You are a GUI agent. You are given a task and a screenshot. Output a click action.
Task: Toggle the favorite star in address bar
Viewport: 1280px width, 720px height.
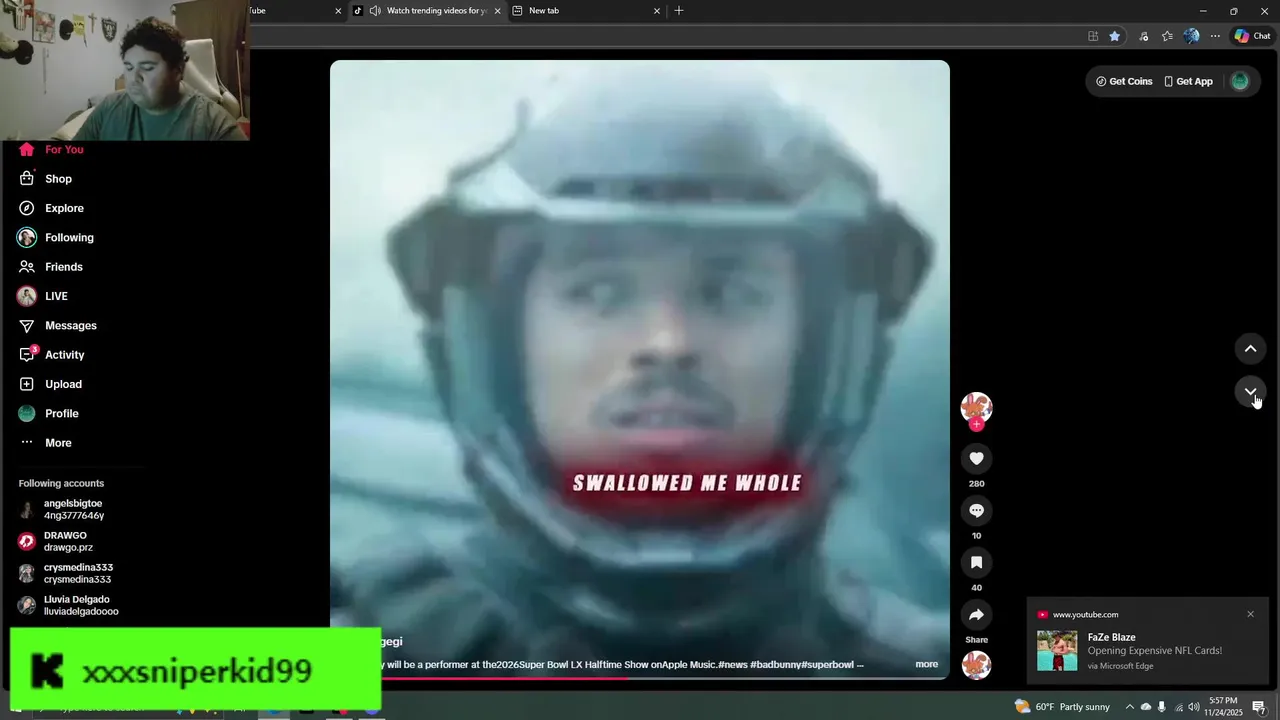[x=1115, y=36]
